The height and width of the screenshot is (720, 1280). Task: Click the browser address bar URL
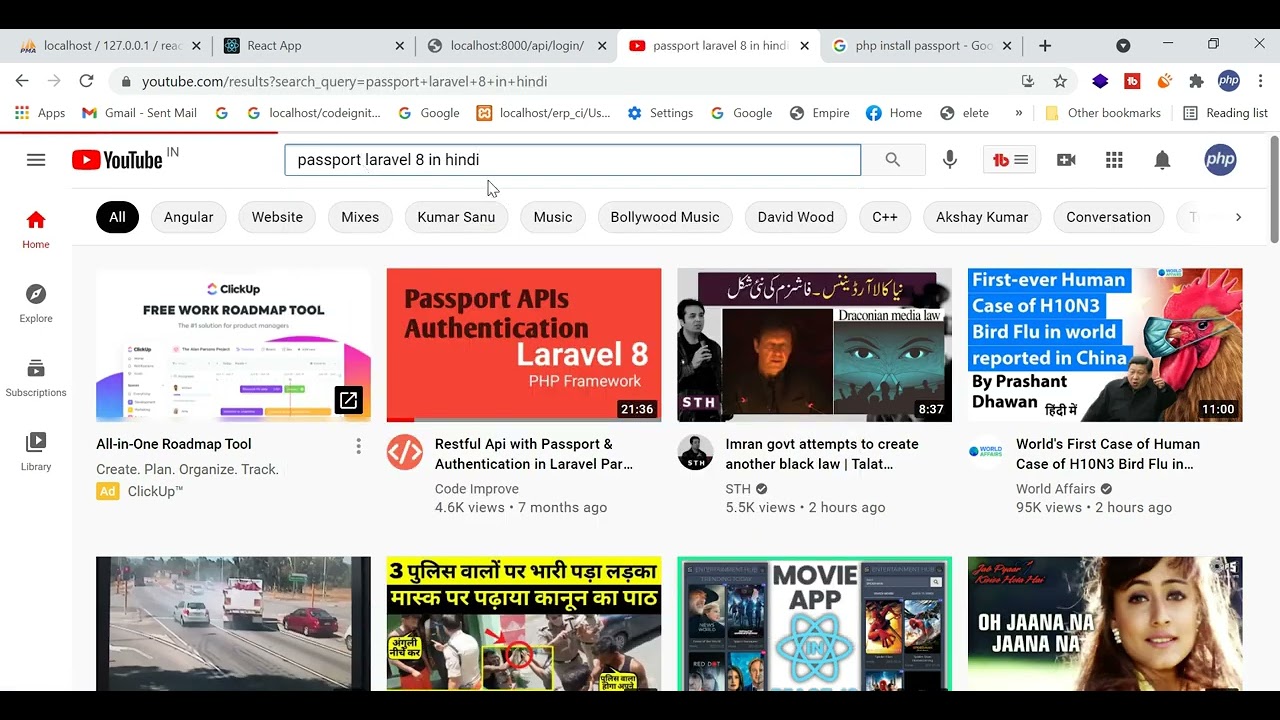344,81
